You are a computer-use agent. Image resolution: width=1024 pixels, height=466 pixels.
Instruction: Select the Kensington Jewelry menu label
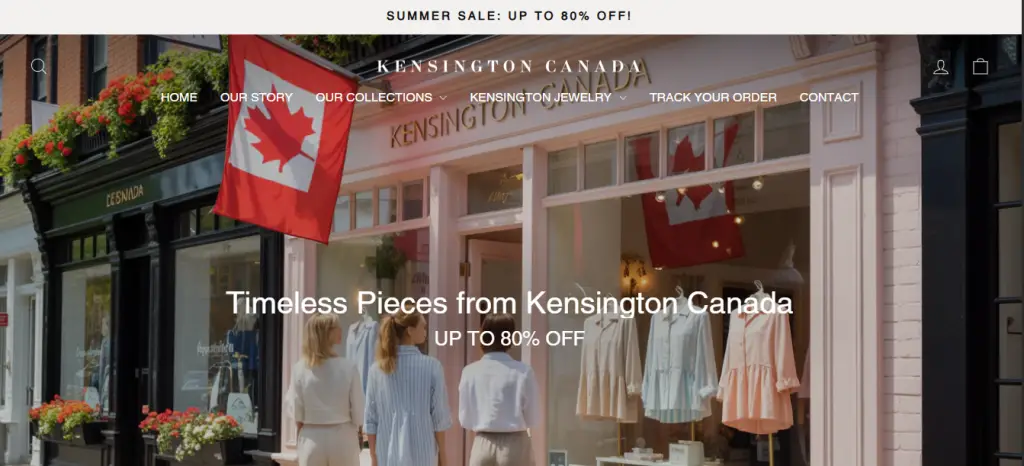point(540,97)
